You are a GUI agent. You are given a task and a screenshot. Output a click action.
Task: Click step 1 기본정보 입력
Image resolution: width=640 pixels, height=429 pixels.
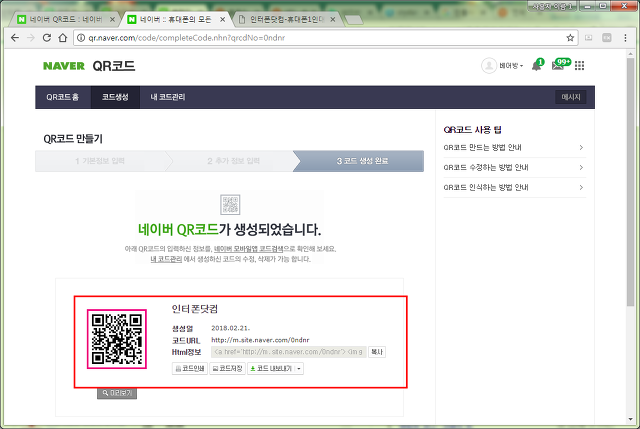coord(100,161)
